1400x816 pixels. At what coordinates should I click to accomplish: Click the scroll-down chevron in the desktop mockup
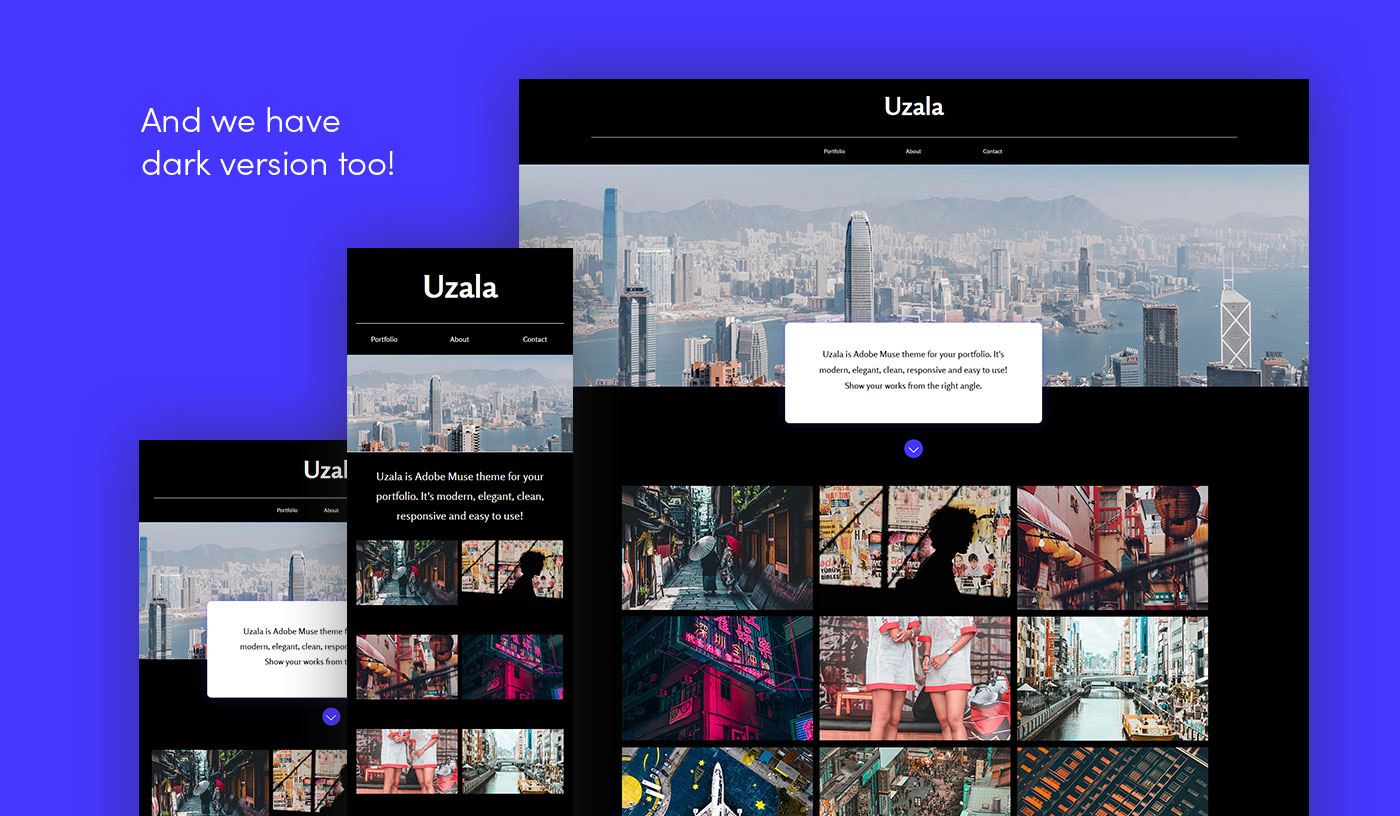click(x=913, y=449)
